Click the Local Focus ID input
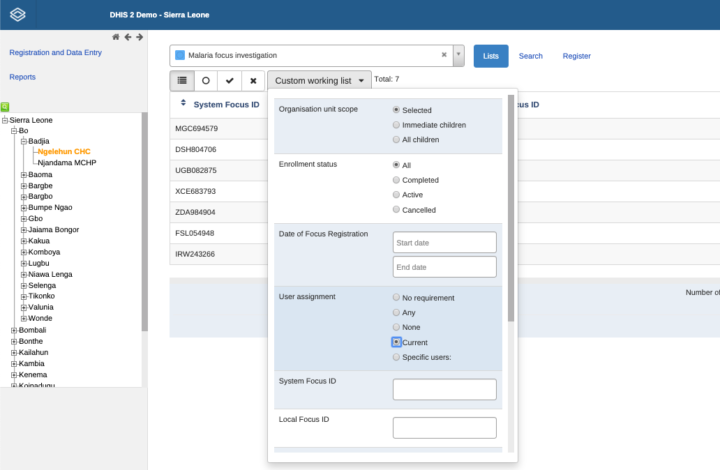Screen dimensions: 720x470 point(444,428)
